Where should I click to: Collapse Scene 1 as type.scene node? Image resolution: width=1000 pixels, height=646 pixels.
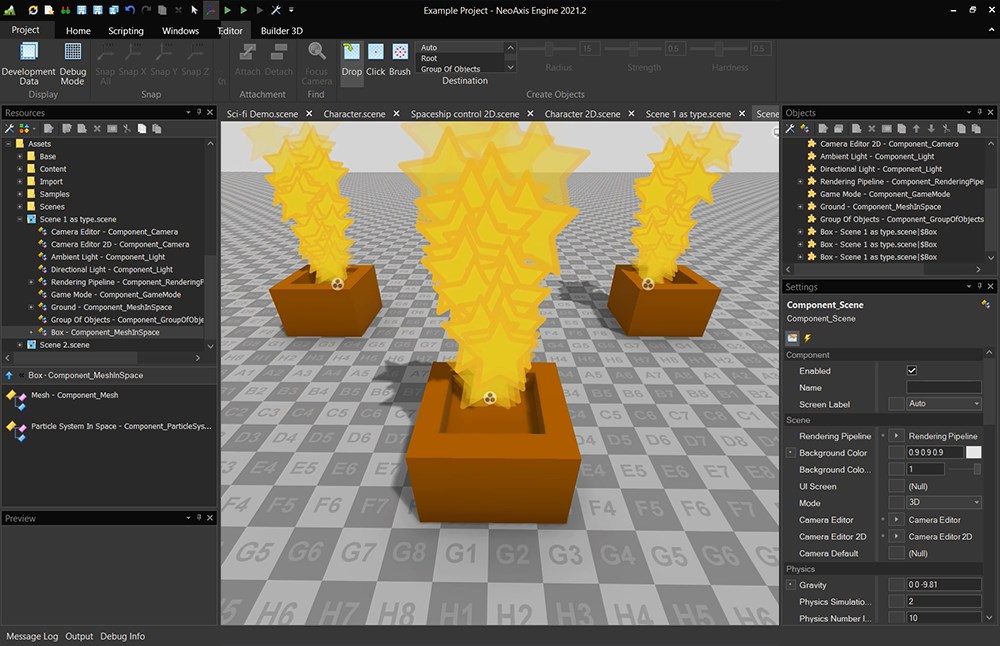[20, 219]
